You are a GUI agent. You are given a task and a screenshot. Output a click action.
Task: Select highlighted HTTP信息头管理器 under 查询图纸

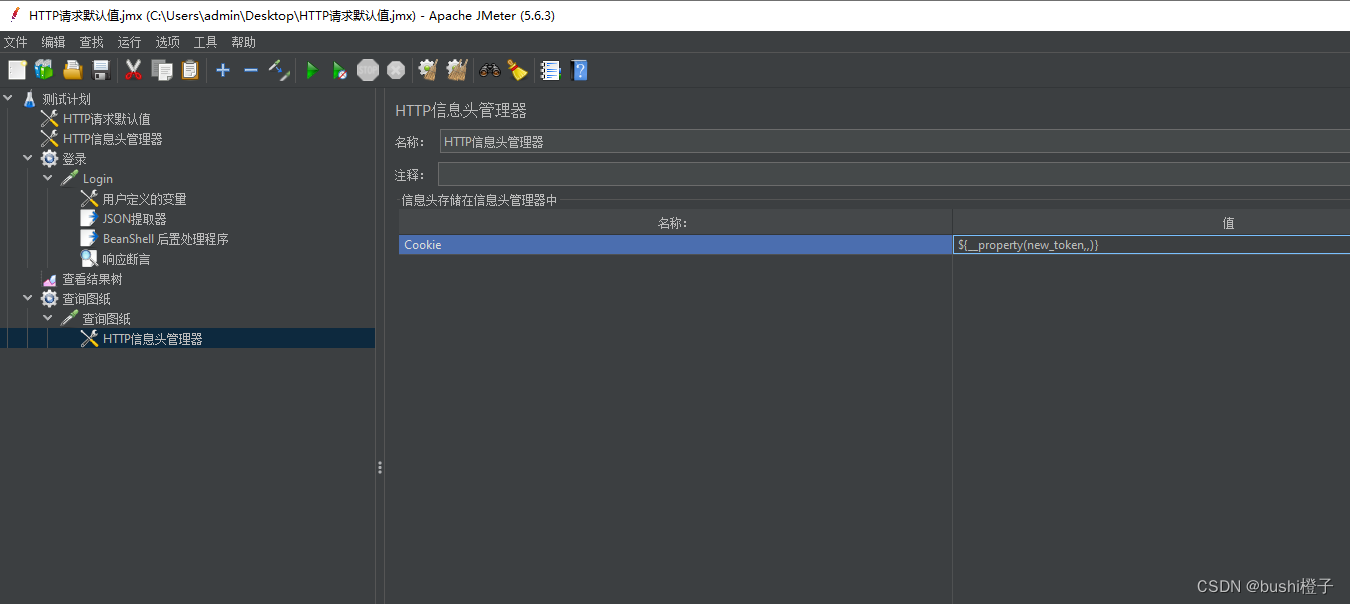click(x=153, y=339)
